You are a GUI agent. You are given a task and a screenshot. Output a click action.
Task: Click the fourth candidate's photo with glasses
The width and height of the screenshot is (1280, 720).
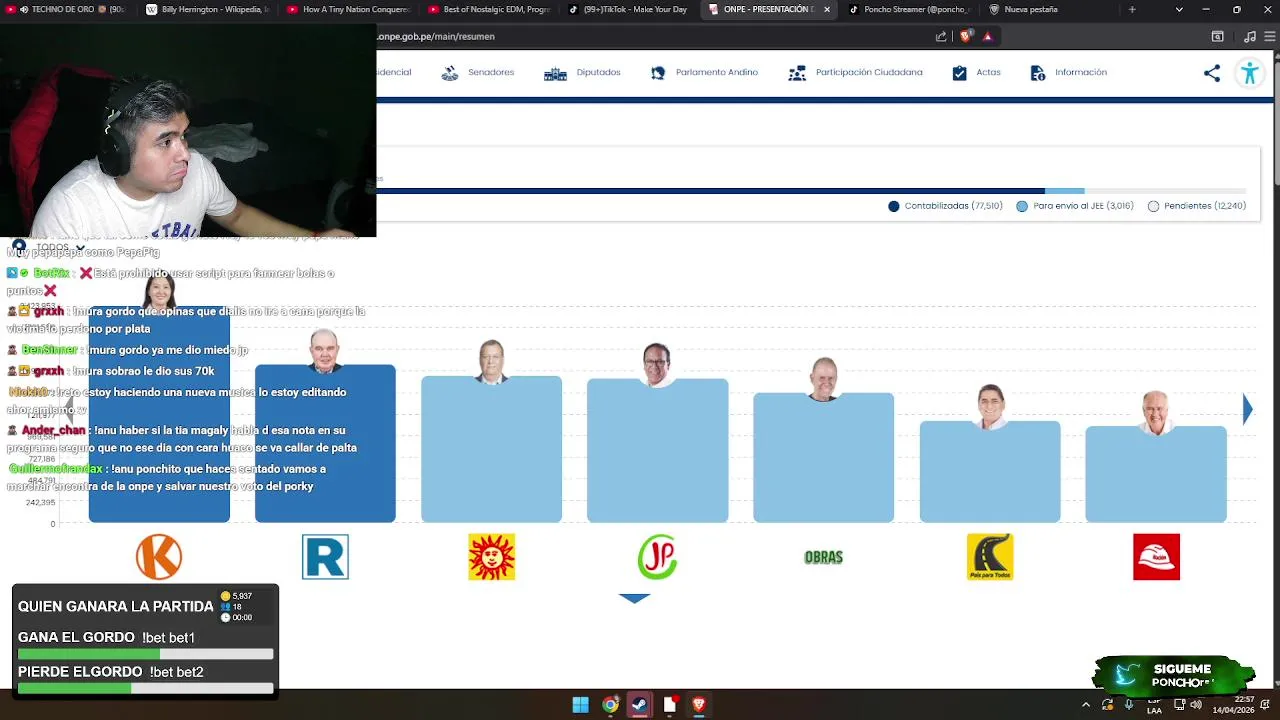[x=657, y=364]
